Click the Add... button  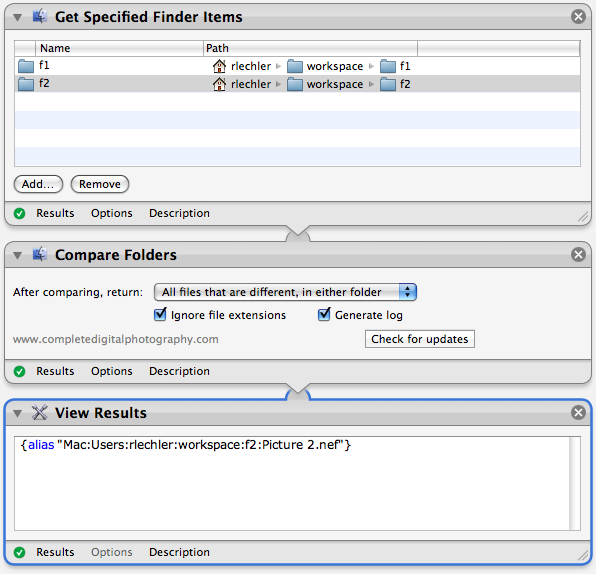[38, 184]
